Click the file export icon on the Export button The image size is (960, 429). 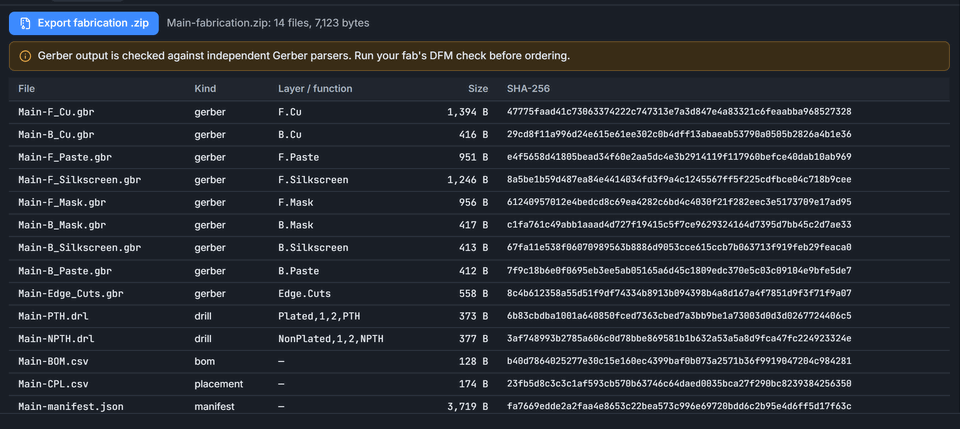(25, 23)
